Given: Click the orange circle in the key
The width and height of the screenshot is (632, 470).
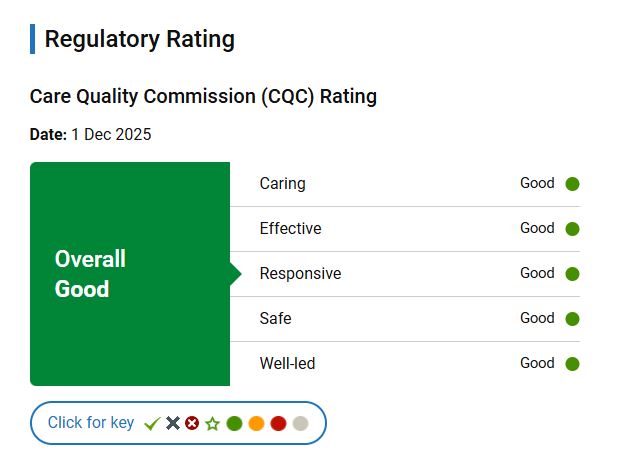Looking at the screenshot, I should coord(256,423).
